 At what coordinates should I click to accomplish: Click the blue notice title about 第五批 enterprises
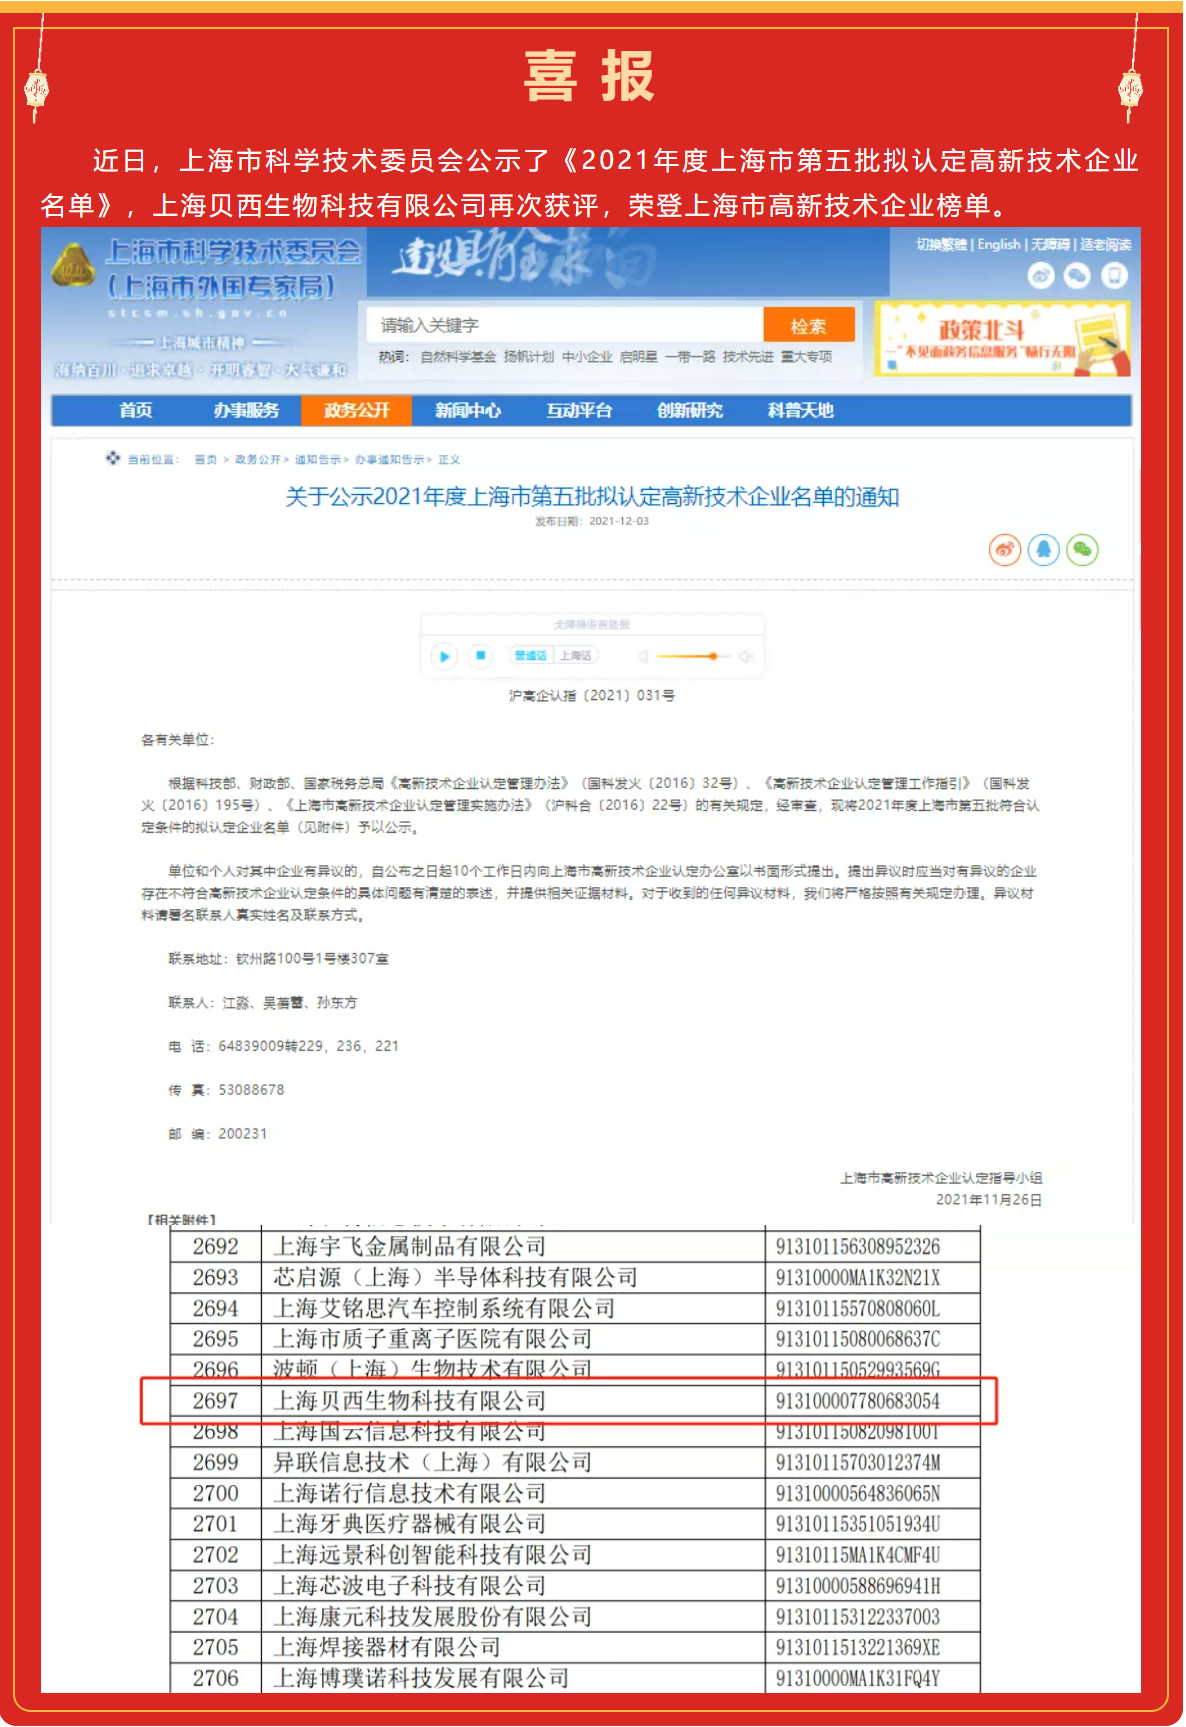tap(592, 497)
